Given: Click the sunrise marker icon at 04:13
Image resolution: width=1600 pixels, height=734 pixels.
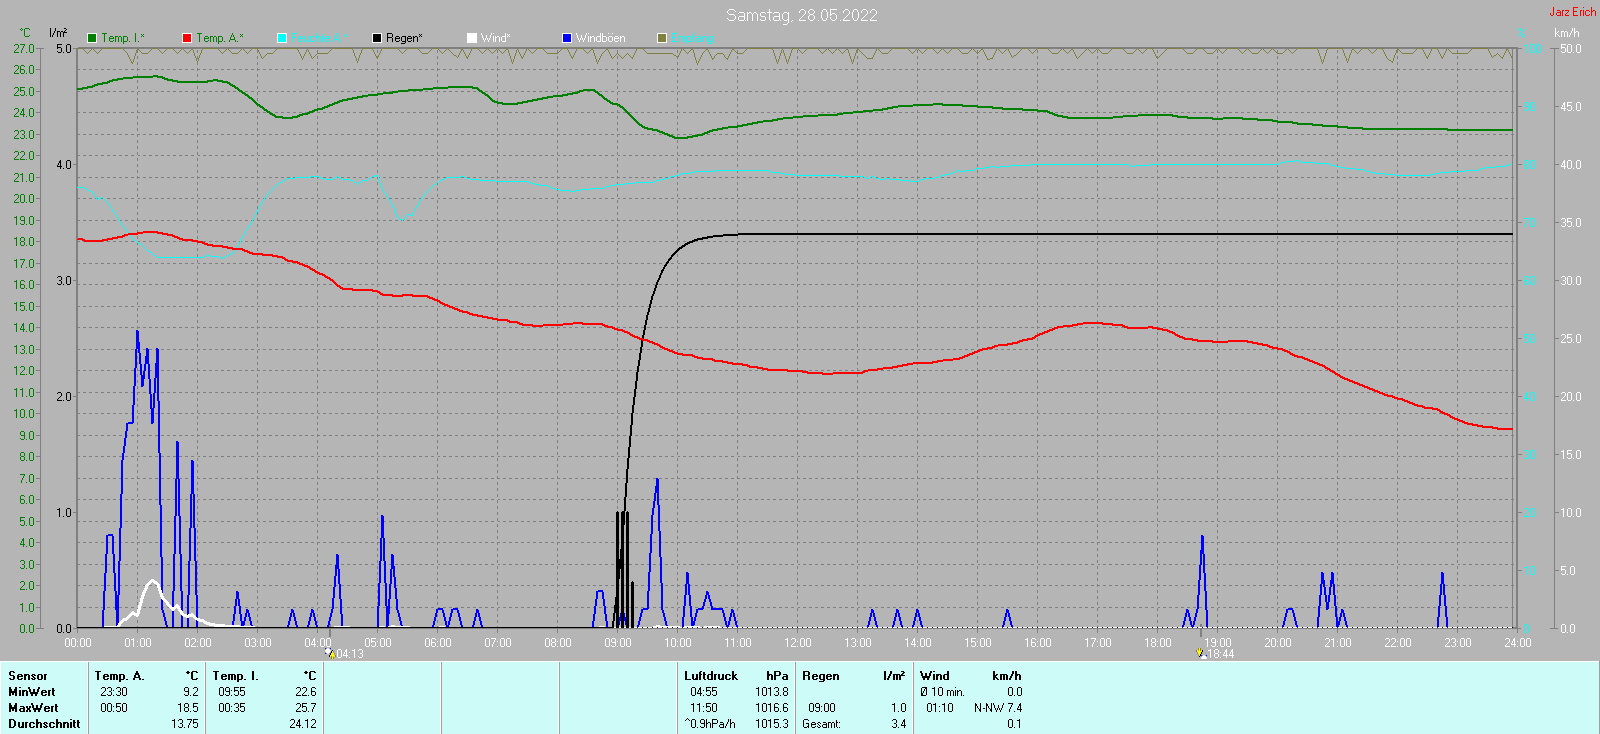Looking at the screenshot, I should pos(329,653).
